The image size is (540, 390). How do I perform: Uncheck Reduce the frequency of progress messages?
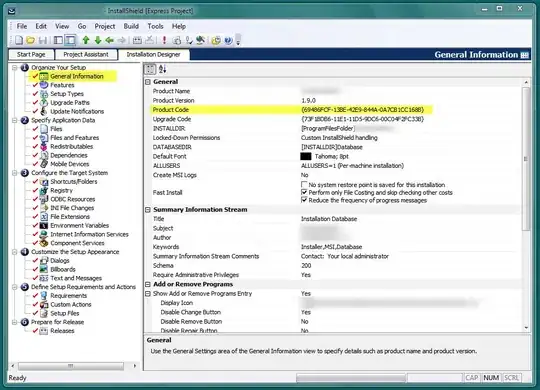(304, 200)
